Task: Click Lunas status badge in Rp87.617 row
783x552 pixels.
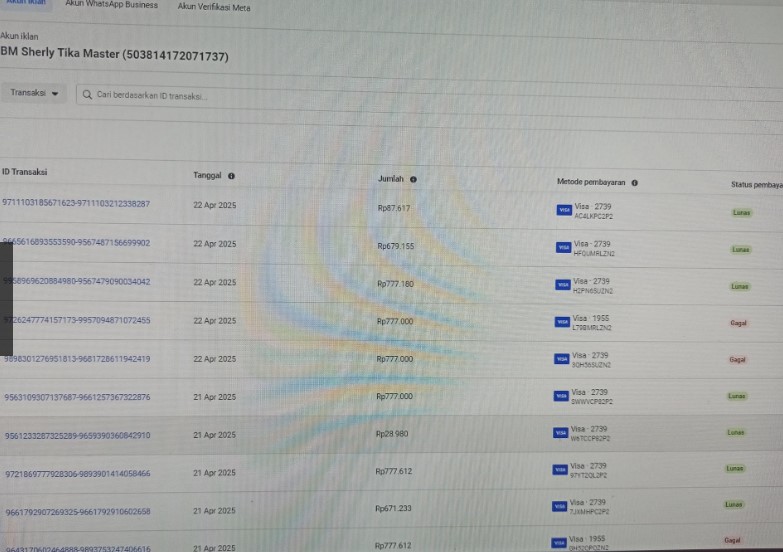Action: click(741, 212)
